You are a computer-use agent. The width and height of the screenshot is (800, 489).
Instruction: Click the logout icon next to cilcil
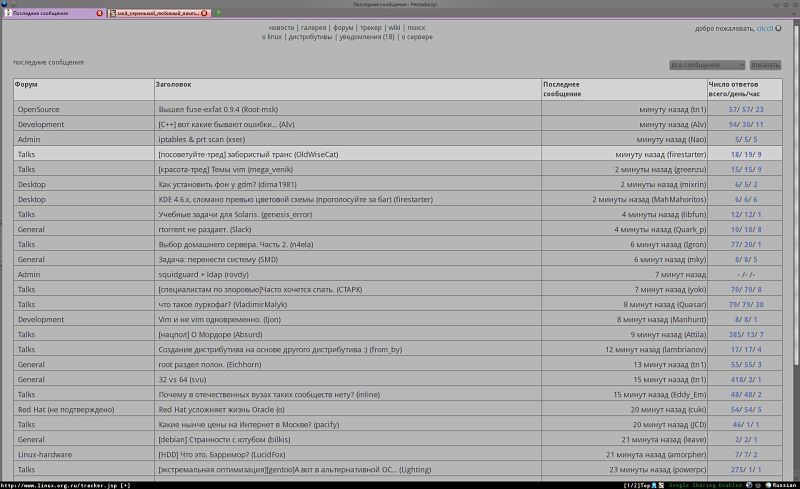click(779, 29)
